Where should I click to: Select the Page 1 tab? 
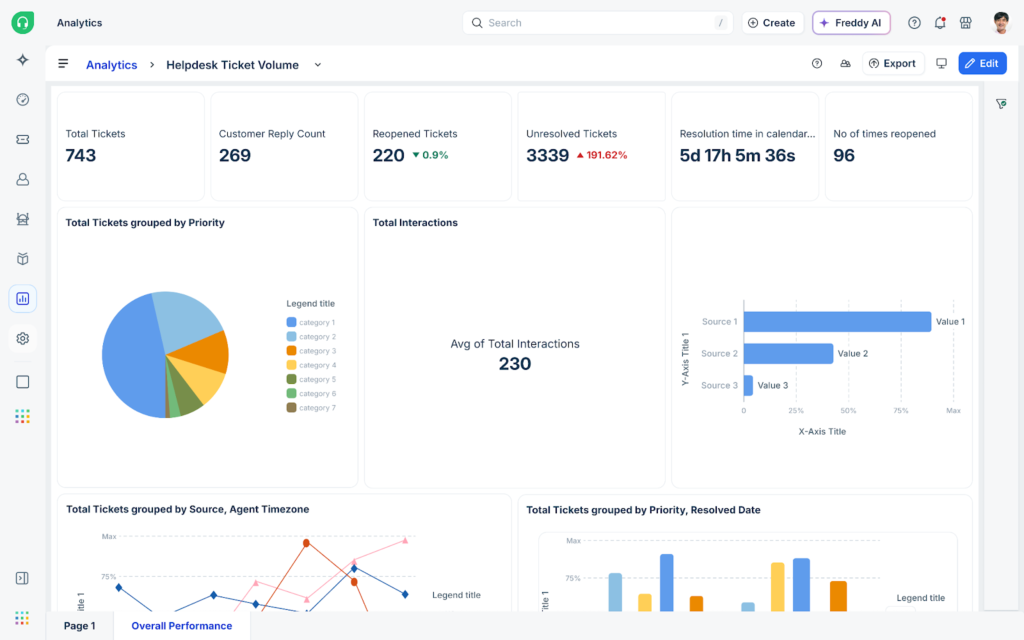pyautogui.click(x=79, y=625)
